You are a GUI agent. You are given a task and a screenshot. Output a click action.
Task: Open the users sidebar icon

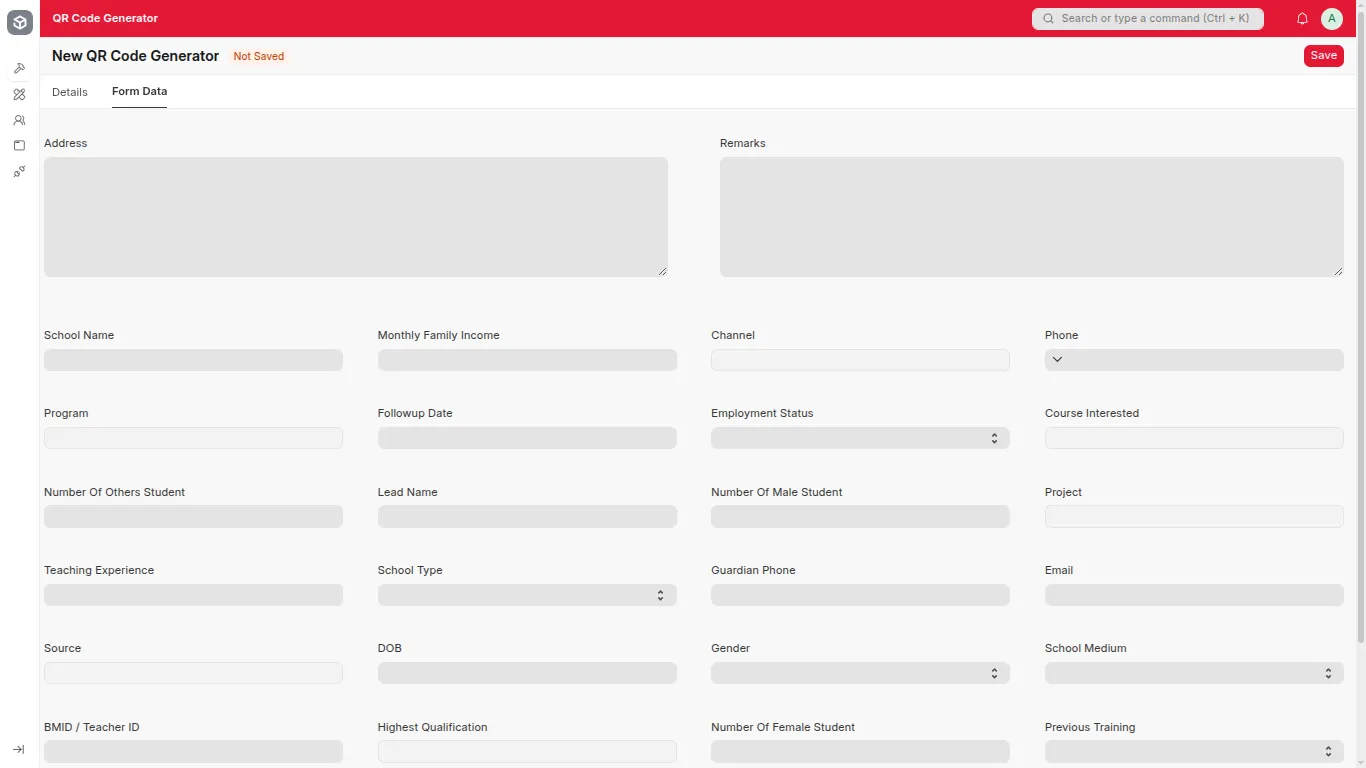19,120
